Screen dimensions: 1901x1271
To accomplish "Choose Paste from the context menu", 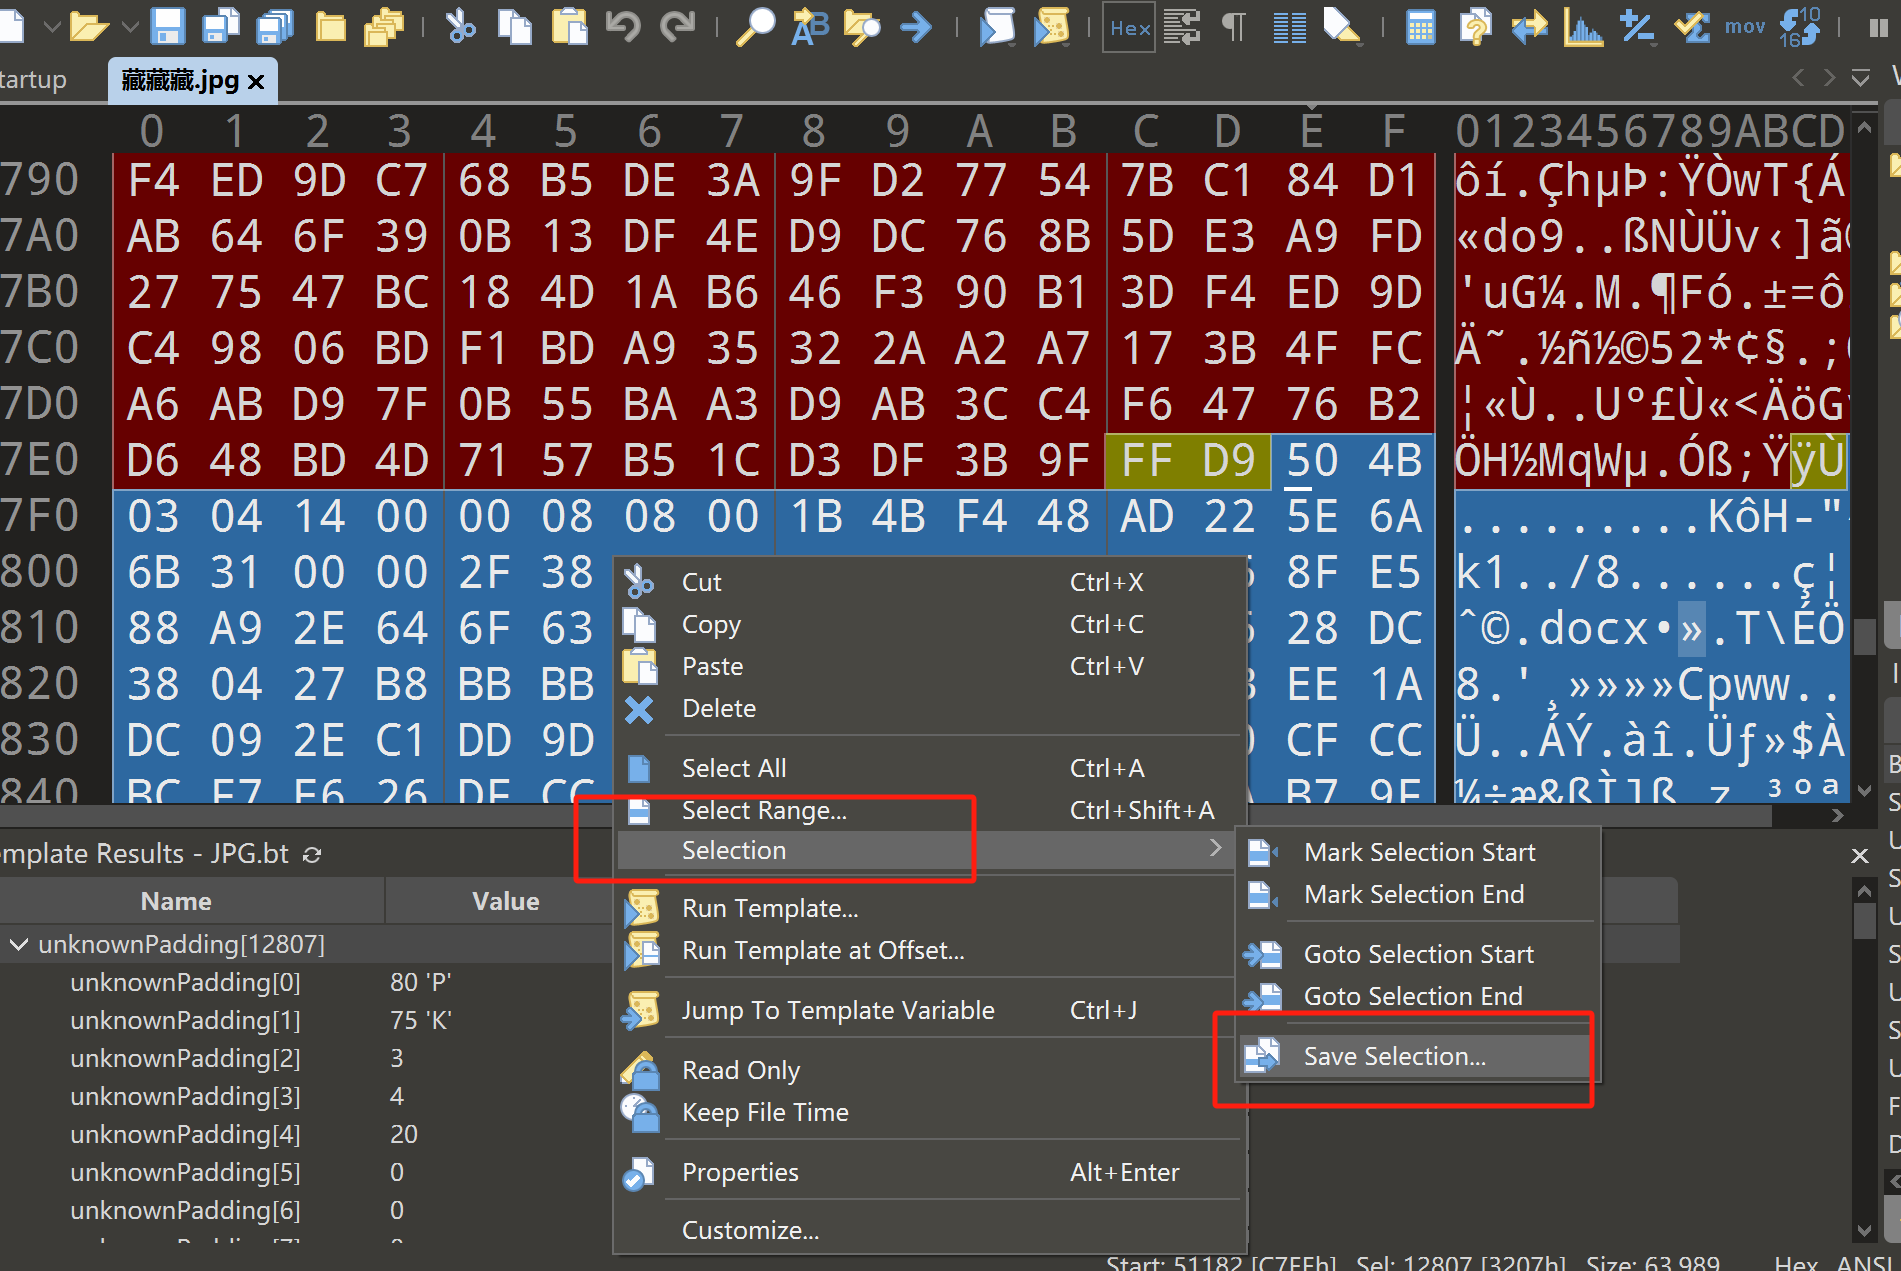I will click(930, 666).
